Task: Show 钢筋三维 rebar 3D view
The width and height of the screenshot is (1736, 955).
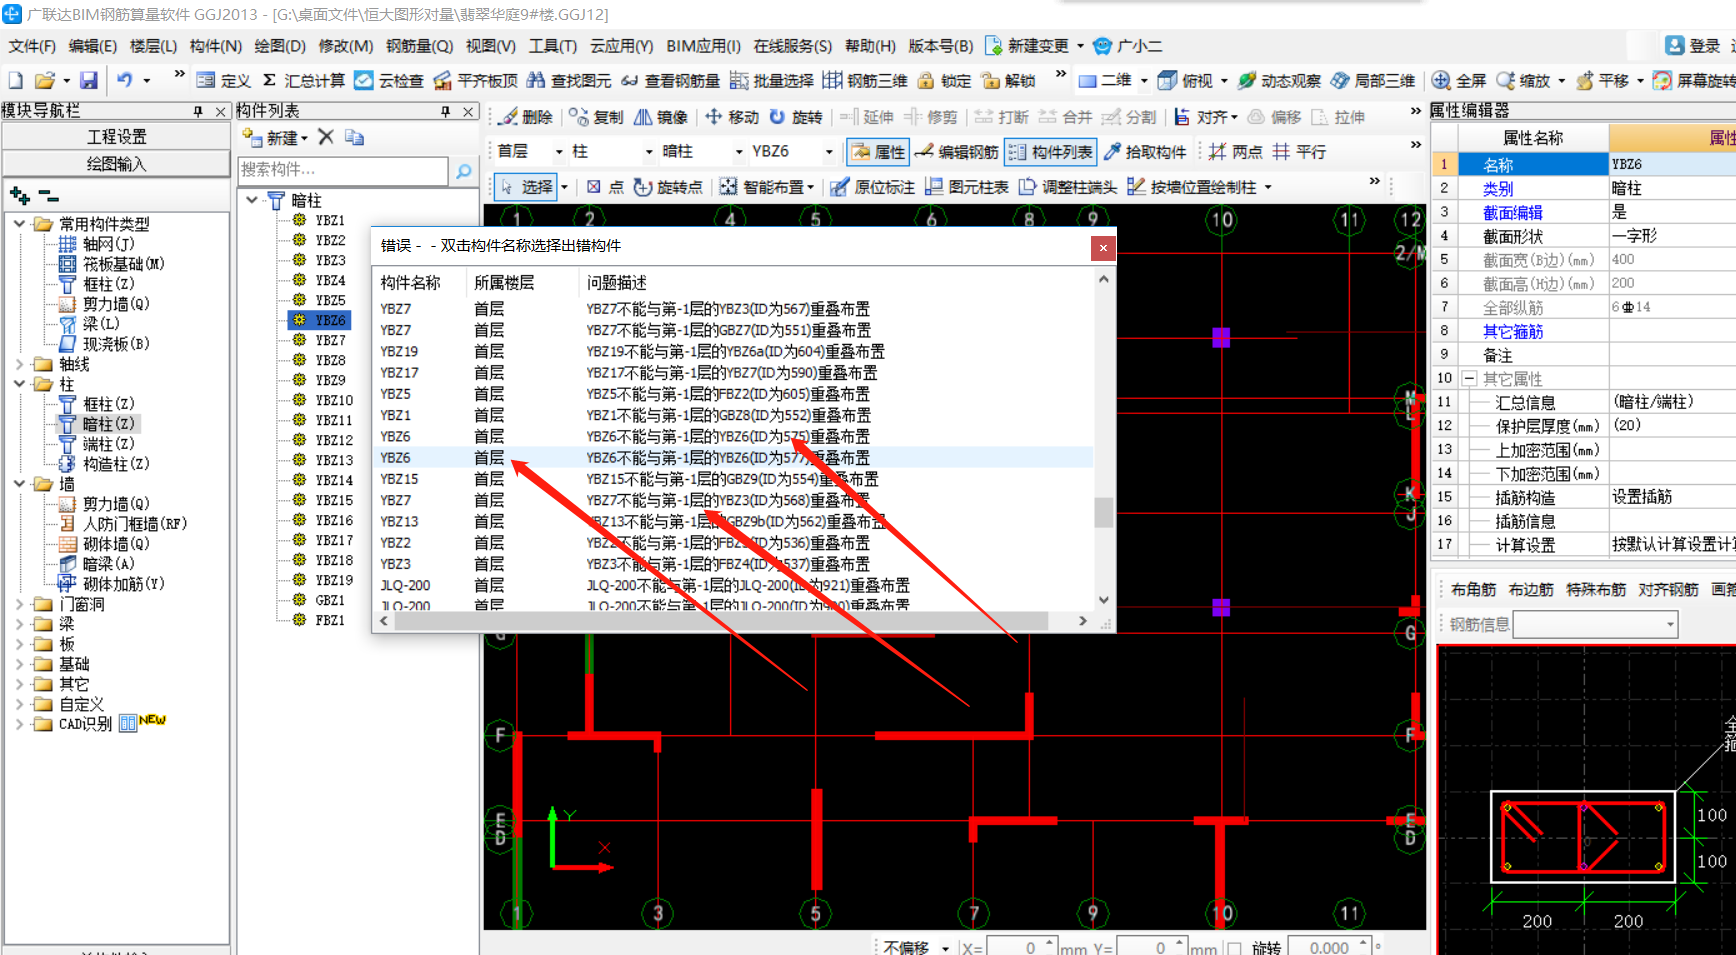Action: click(x=865, y=81)
